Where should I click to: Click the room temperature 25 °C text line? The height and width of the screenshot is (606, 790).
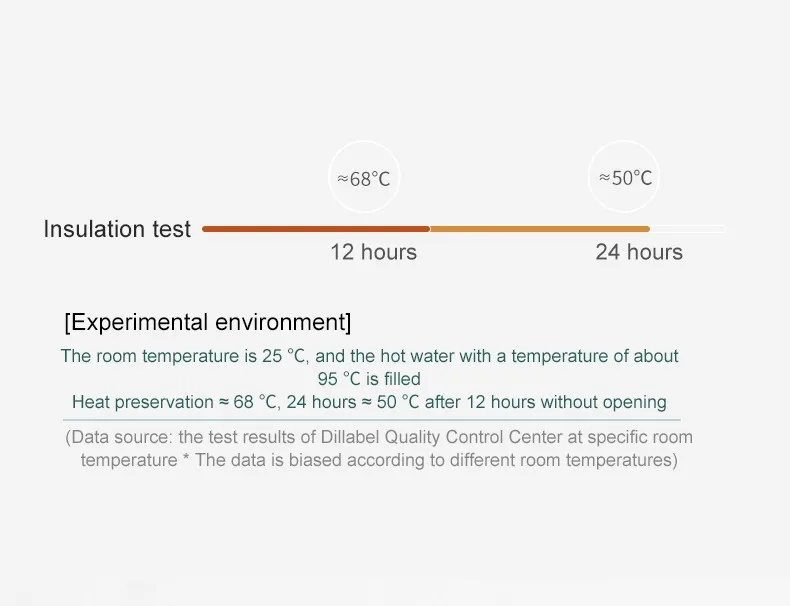(x=369, y=356)
